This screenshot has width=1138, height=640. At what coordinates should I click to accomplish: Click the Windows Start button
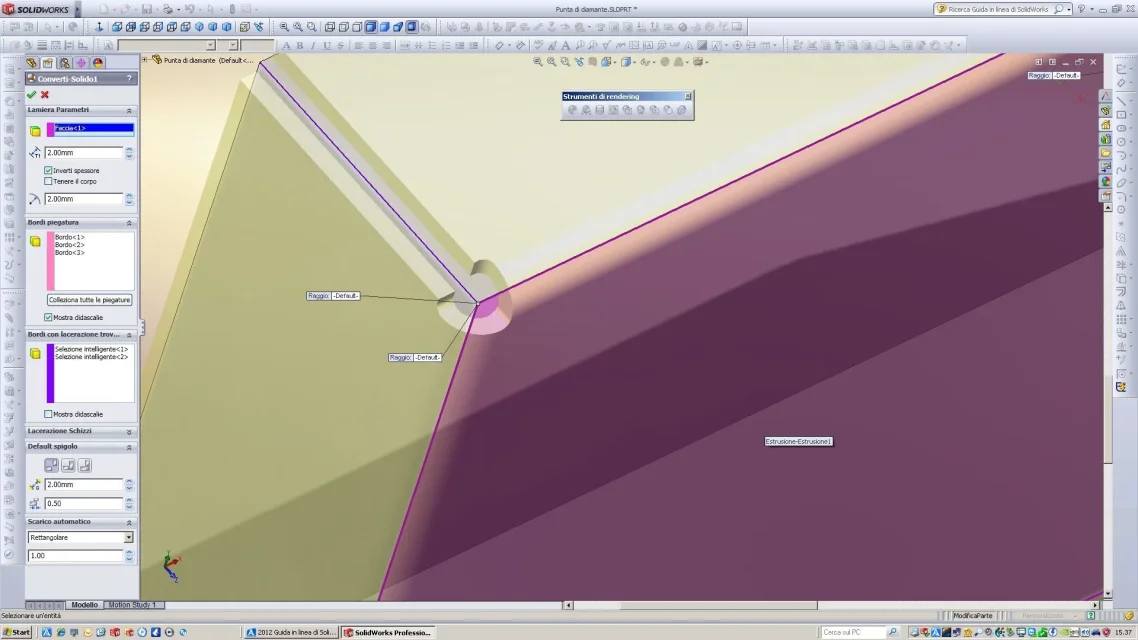pos(17,632)
